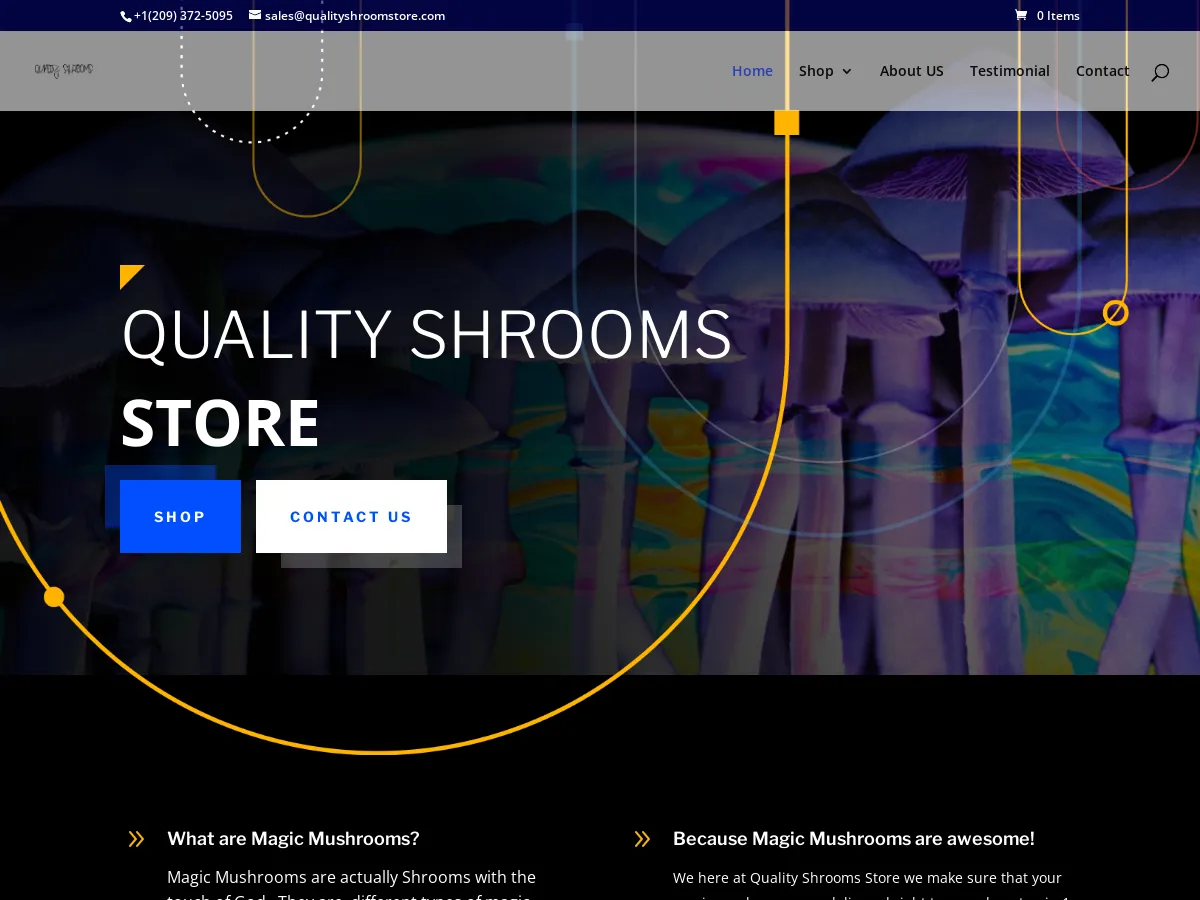Image resolution: width=1200 pixels, height=900 pixels.
Task: Call the +1(209) 372-5095 phone link
Action: coord(183,15)
